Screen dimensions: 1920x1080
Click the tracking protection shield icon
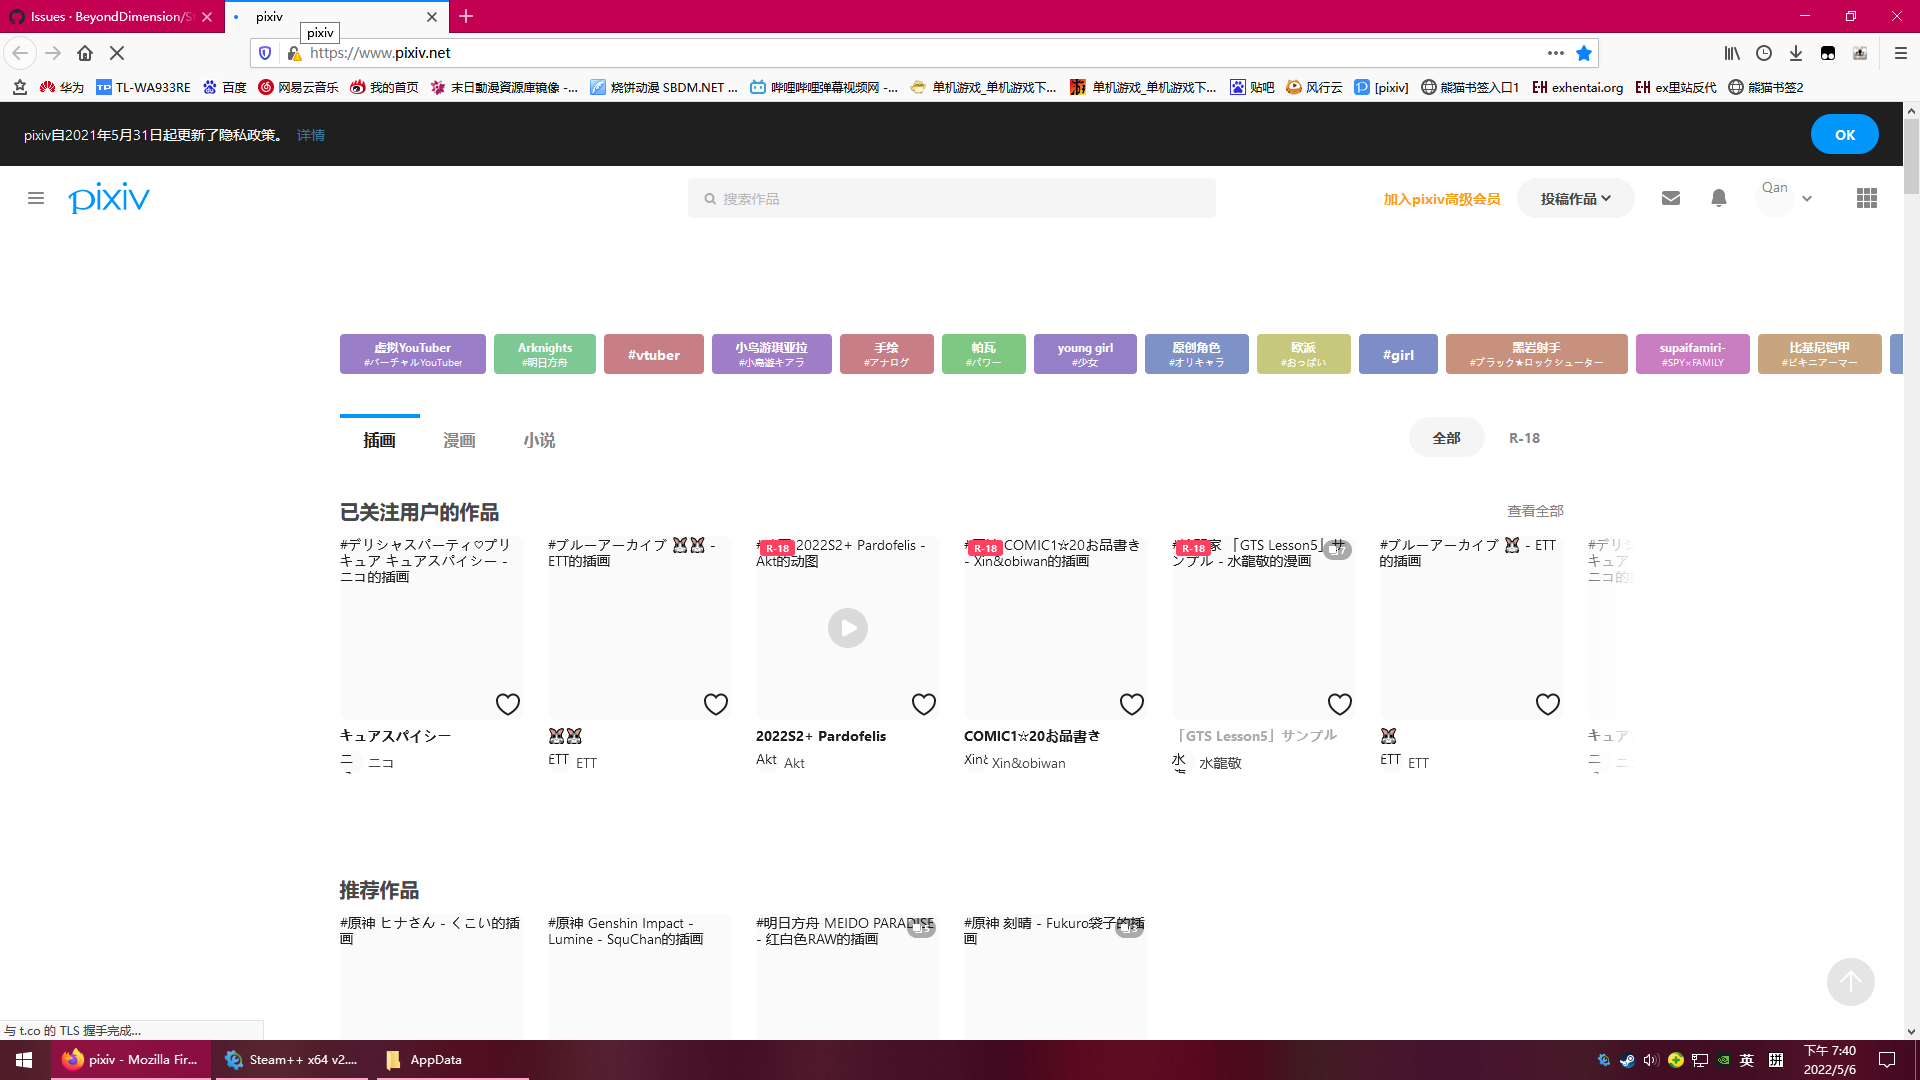click(263, 53)
